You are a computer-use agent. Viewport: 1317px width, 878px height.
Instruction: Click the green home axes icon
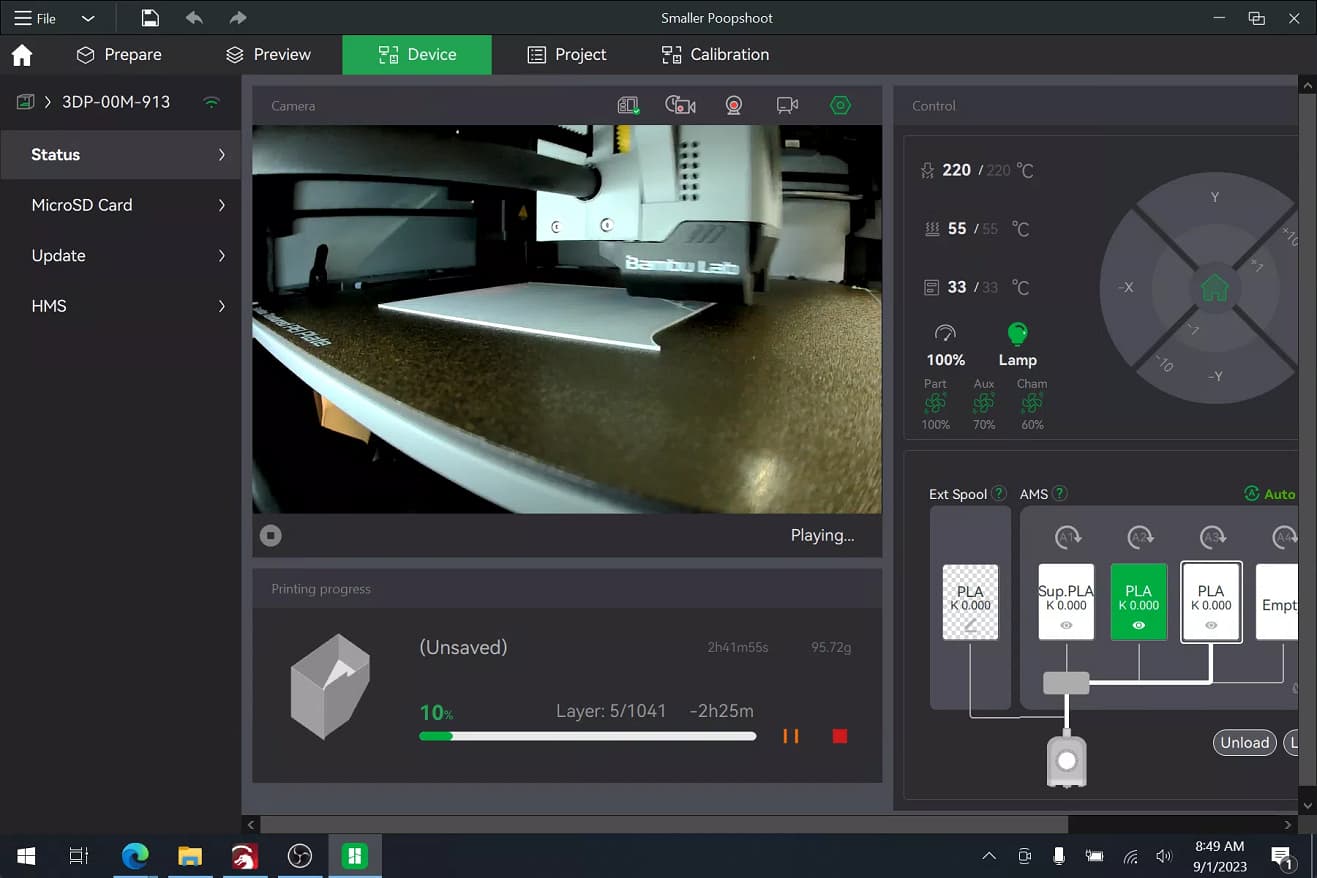tap(1214, 288)
